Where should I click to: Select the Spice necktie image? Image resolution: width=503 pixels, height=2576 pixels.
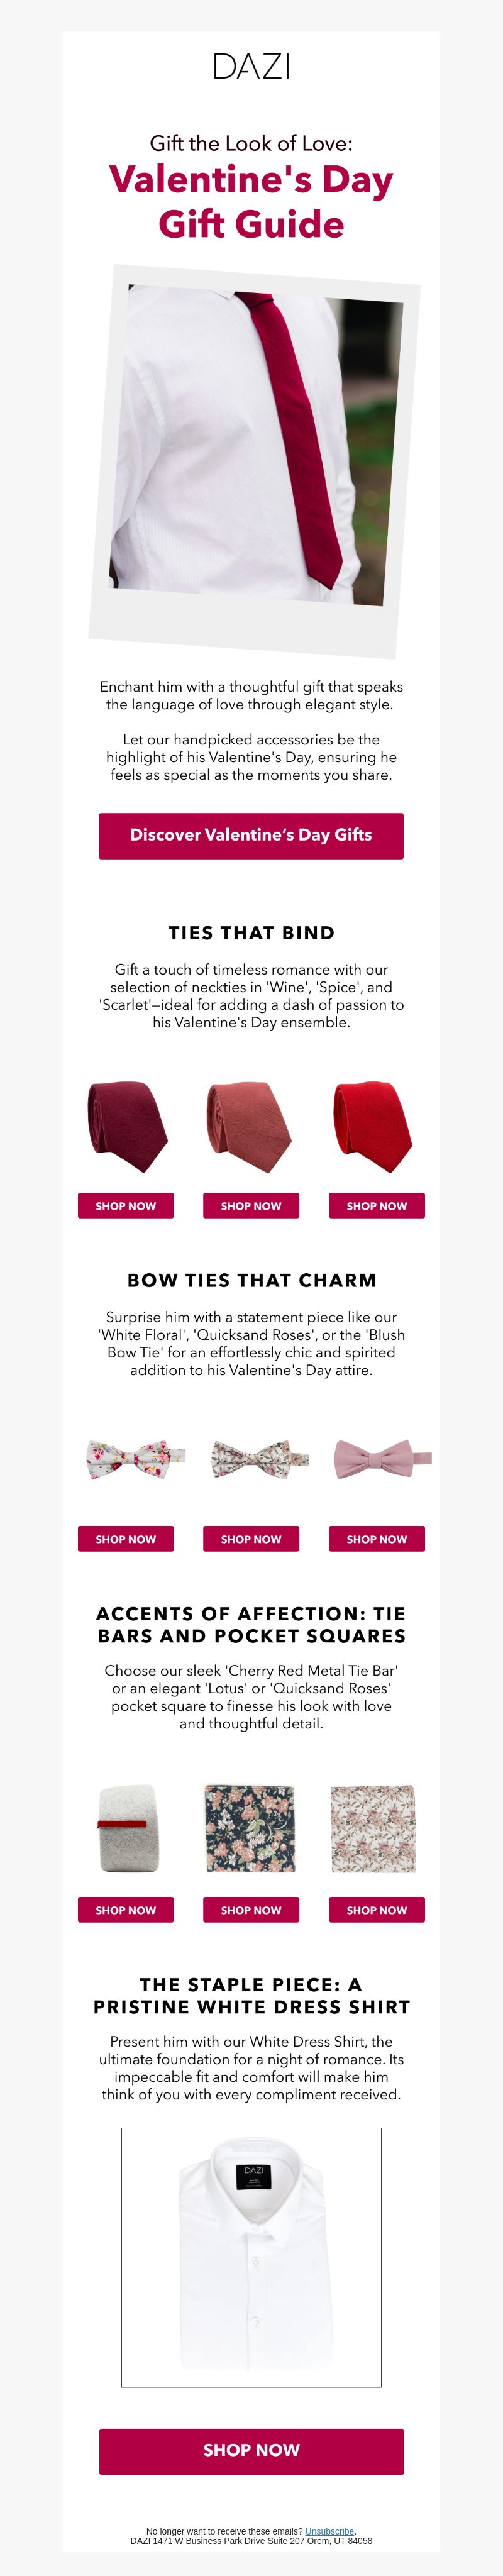coord(251,1126)
